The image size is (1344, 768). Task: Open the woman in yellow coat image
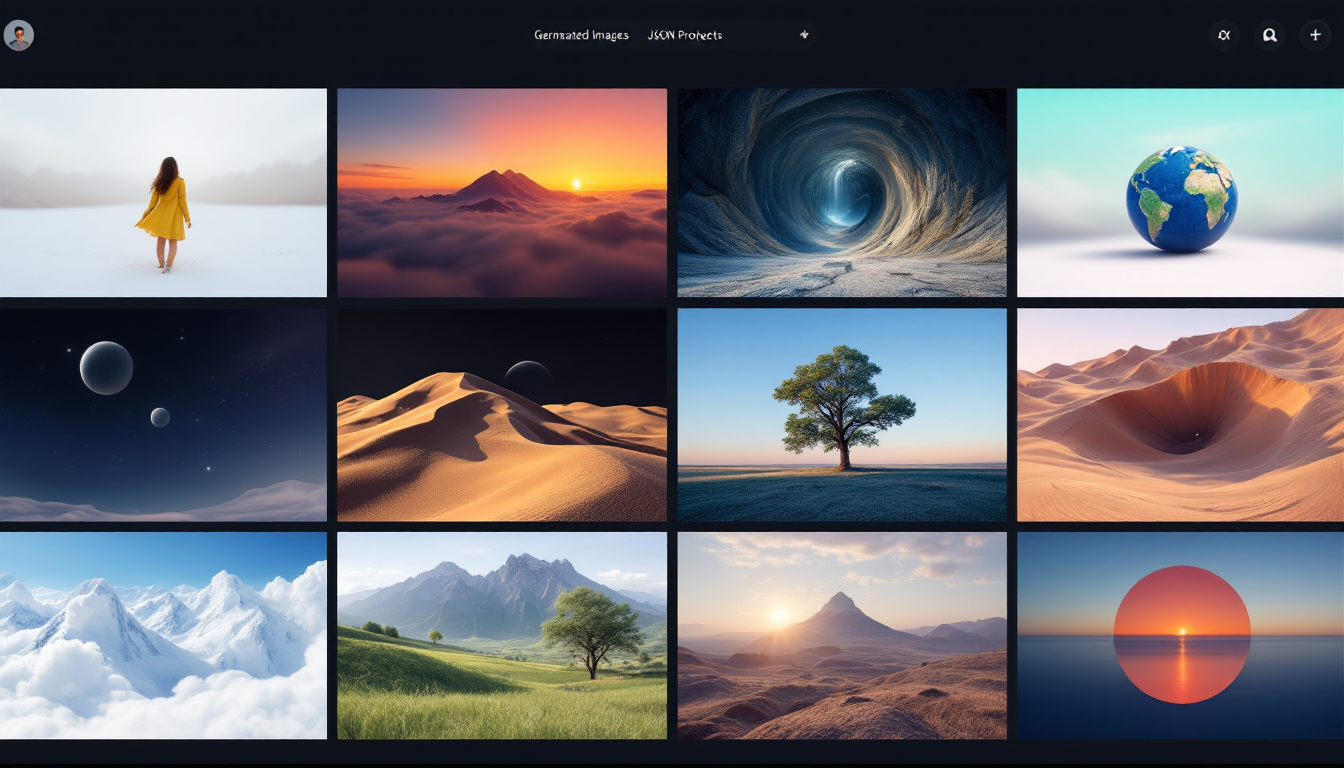[163, 192]
